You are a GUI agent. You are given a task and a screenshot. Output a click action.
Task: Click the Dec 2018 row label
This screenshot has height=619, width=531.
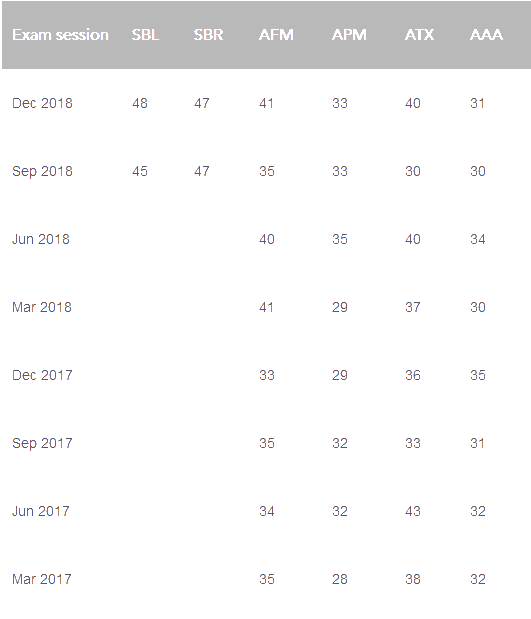[42, 103]
